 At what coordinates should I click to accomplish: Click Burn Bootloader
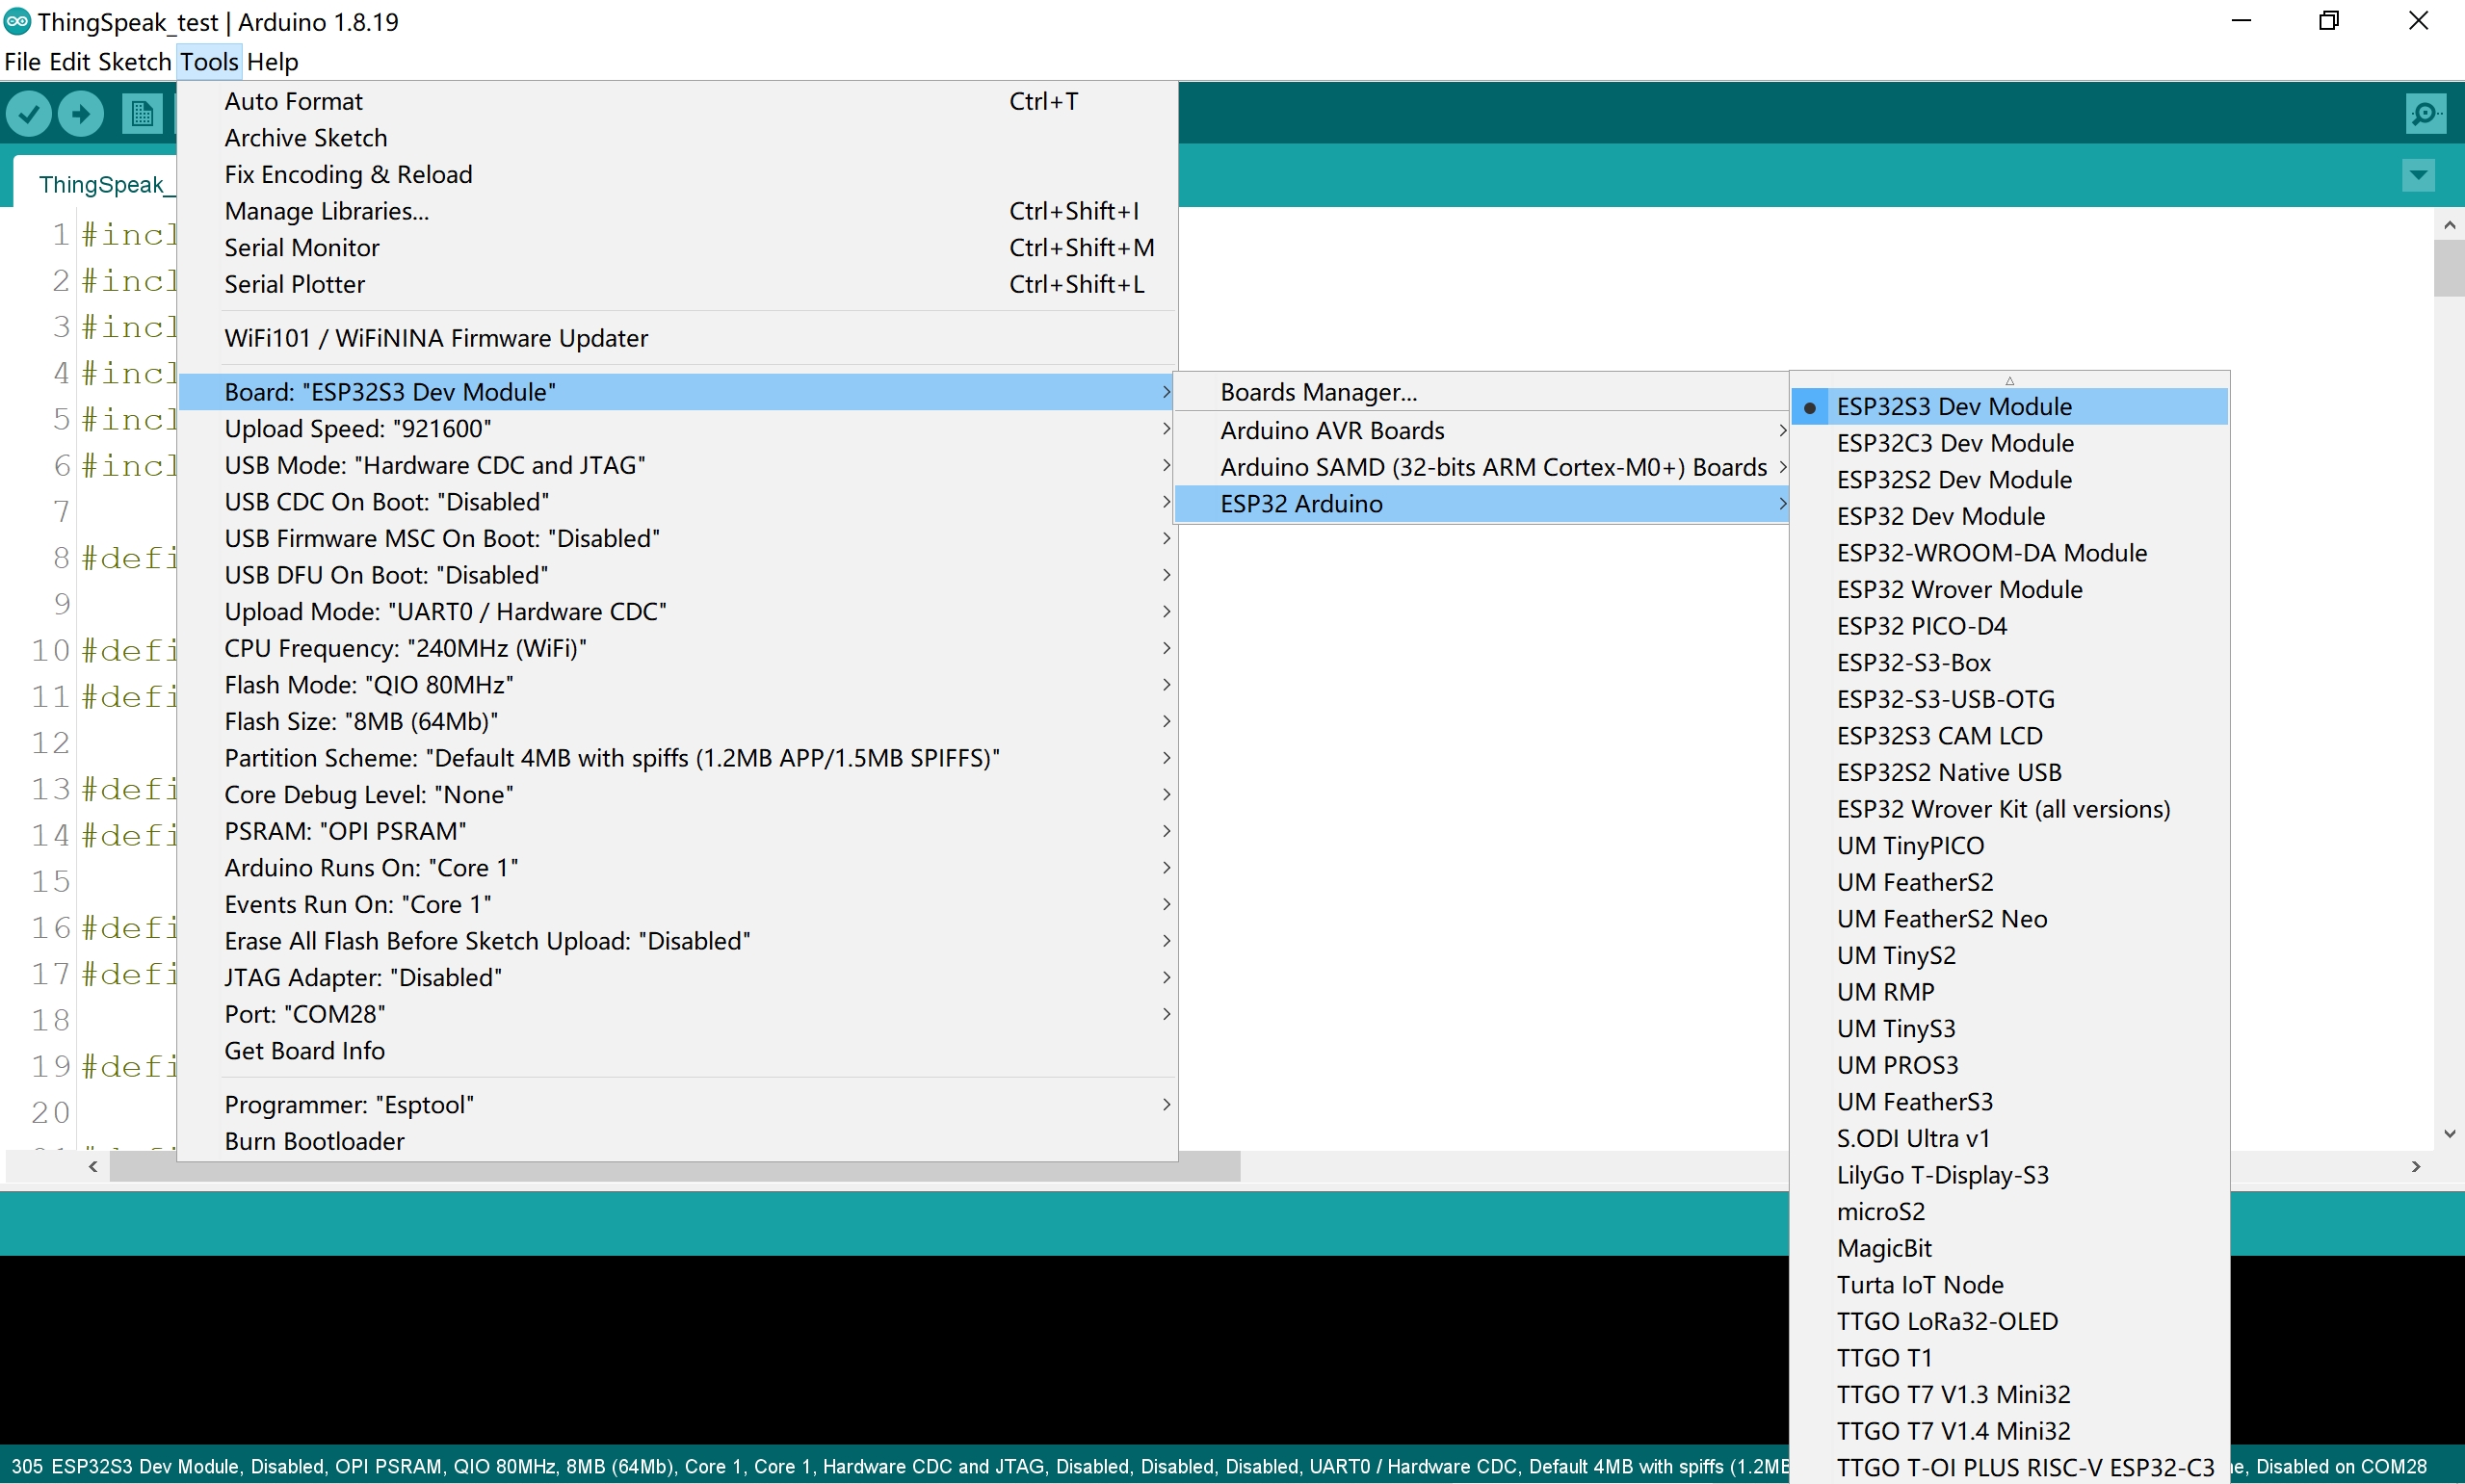[677, 1141]
